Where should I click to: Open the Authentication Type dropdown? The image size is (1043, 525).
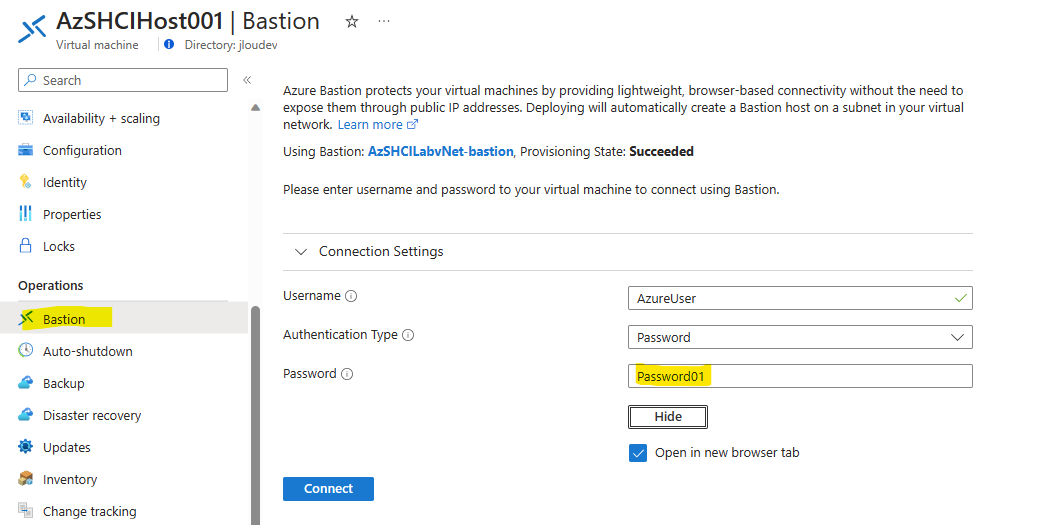pos(800,337)
